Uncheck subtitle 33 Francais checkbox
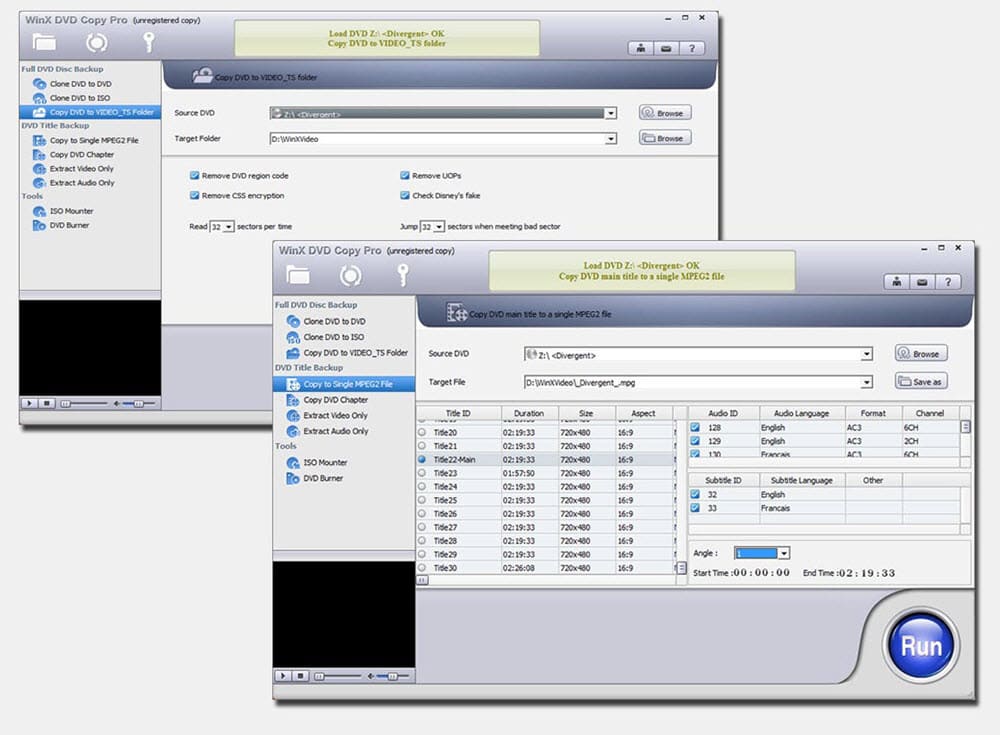This screenshot has width=1000, height=735. coord(695,508)
